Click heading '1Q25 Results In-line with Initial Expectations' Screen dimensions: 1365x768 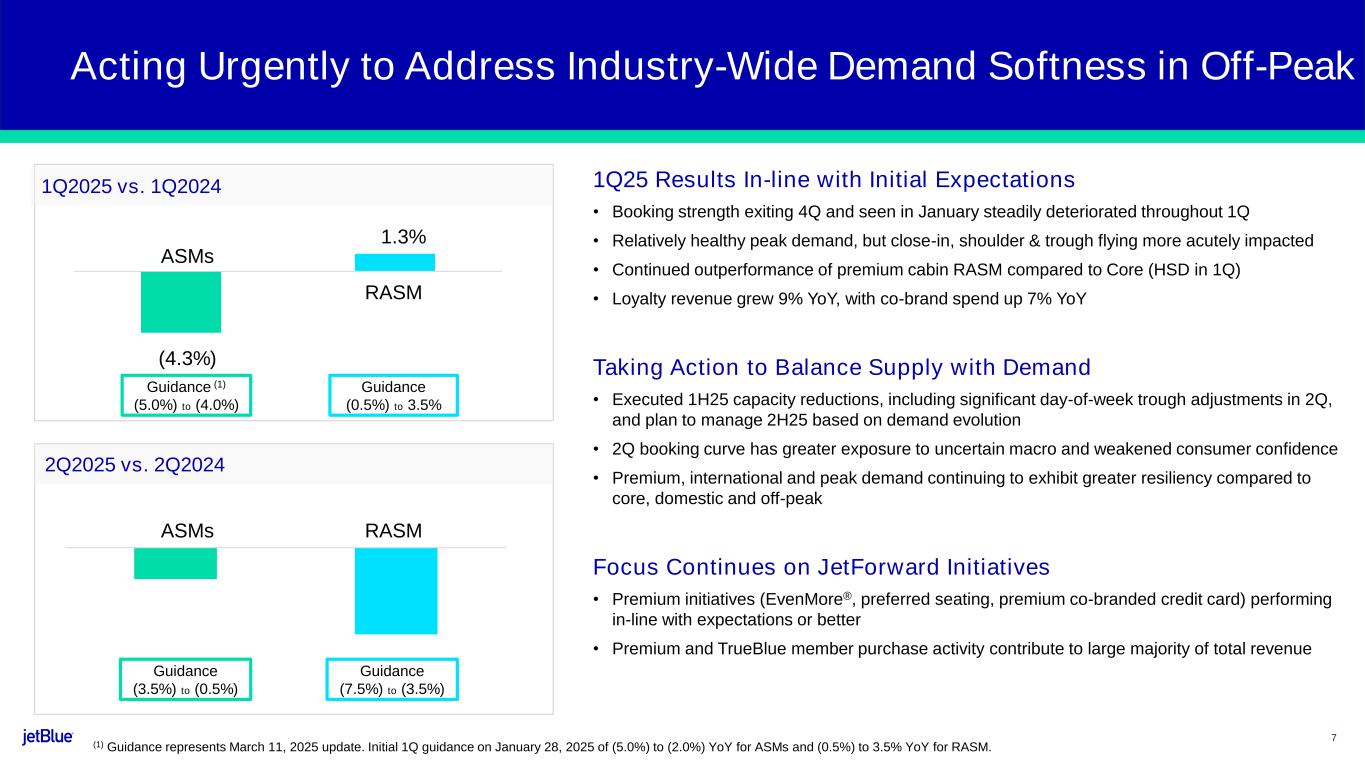(834, 180)
